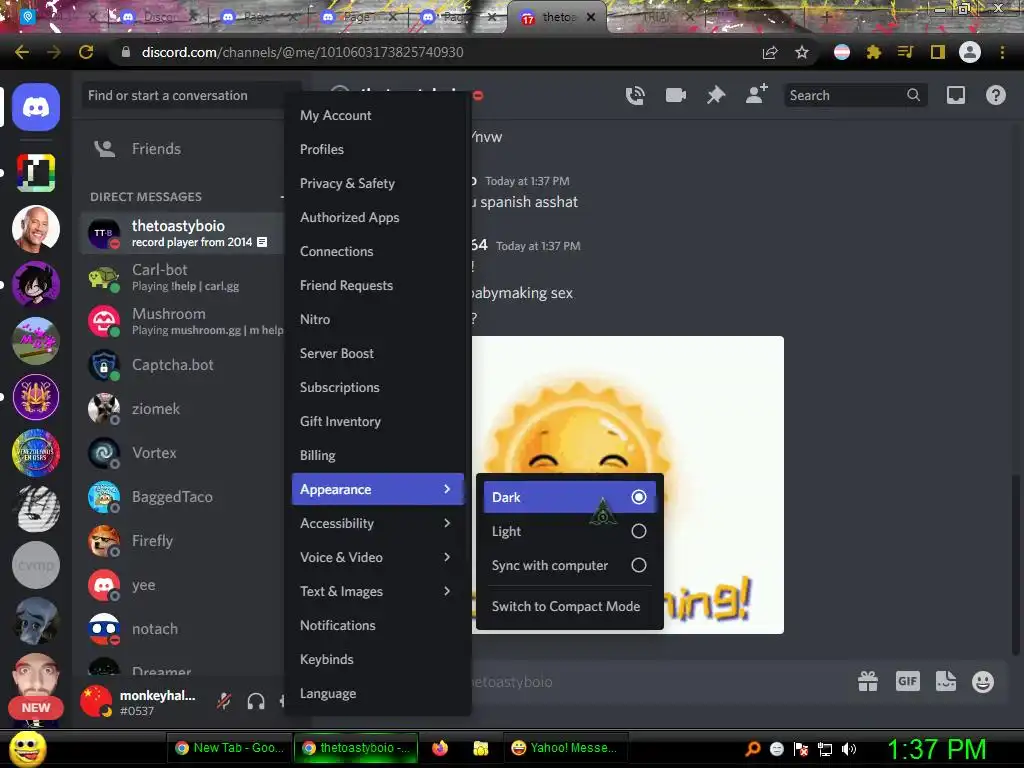
Task: Open Discord help
Action: [995, 95]
